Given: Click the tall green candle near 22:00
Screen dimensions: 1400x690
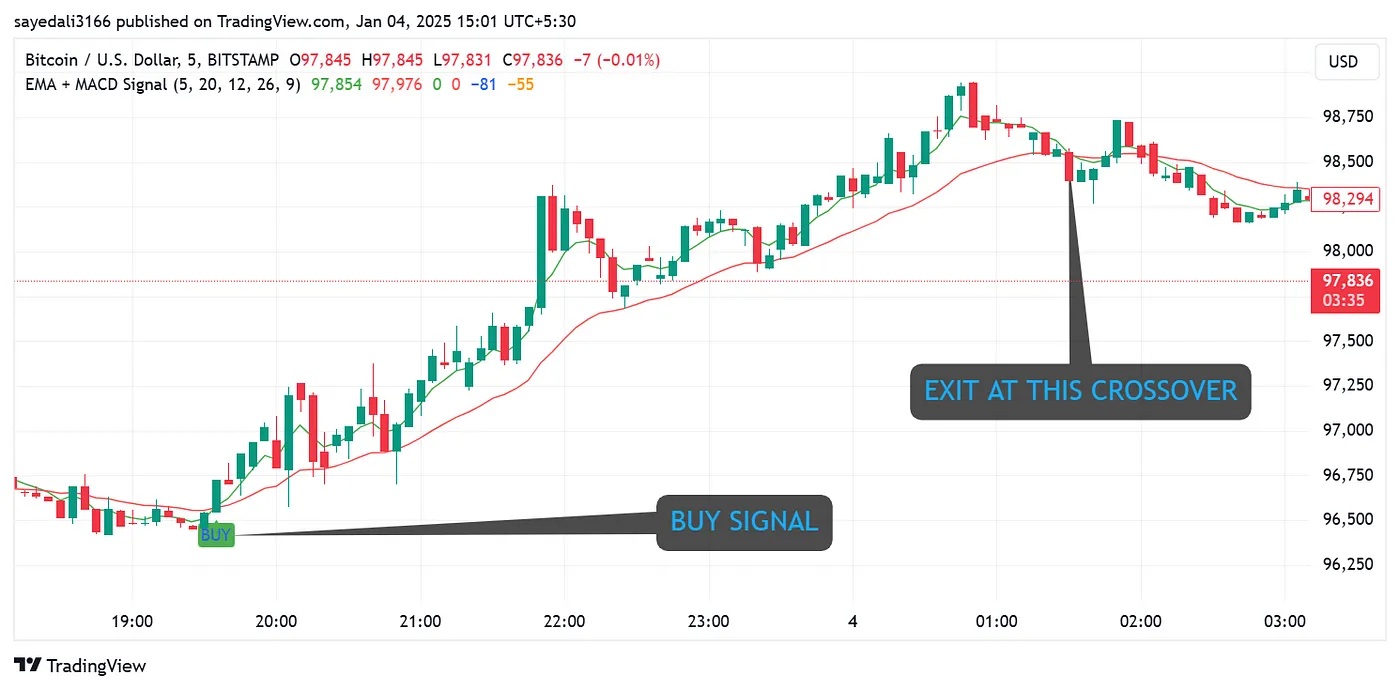Looking at the screenshot, I should pyautogui.click(x=541, y=250).
